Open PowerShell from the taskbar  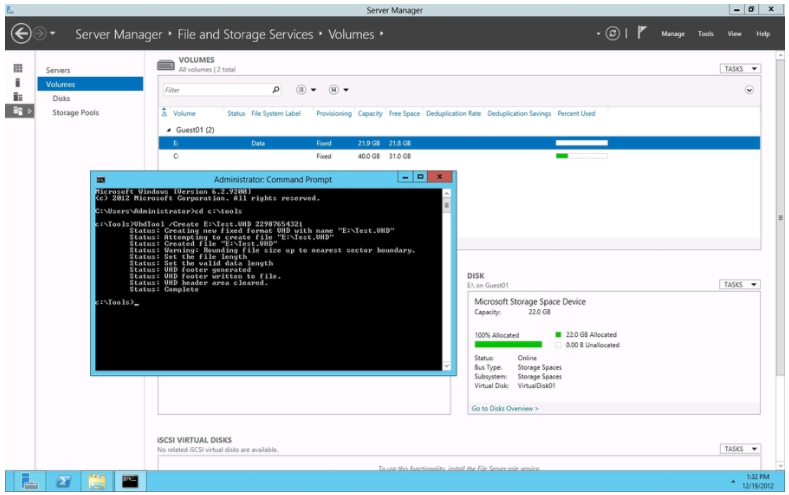63,482
